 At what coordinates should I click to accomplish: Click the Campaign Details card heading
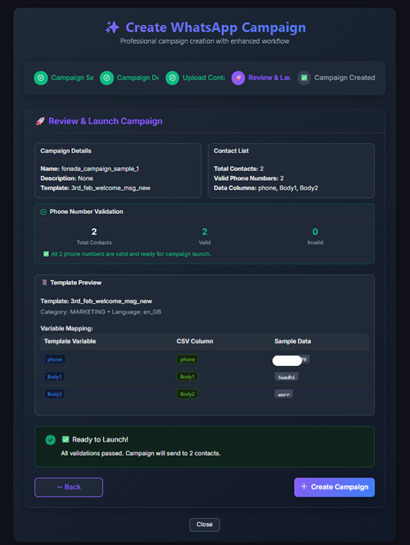pos(66,151)
